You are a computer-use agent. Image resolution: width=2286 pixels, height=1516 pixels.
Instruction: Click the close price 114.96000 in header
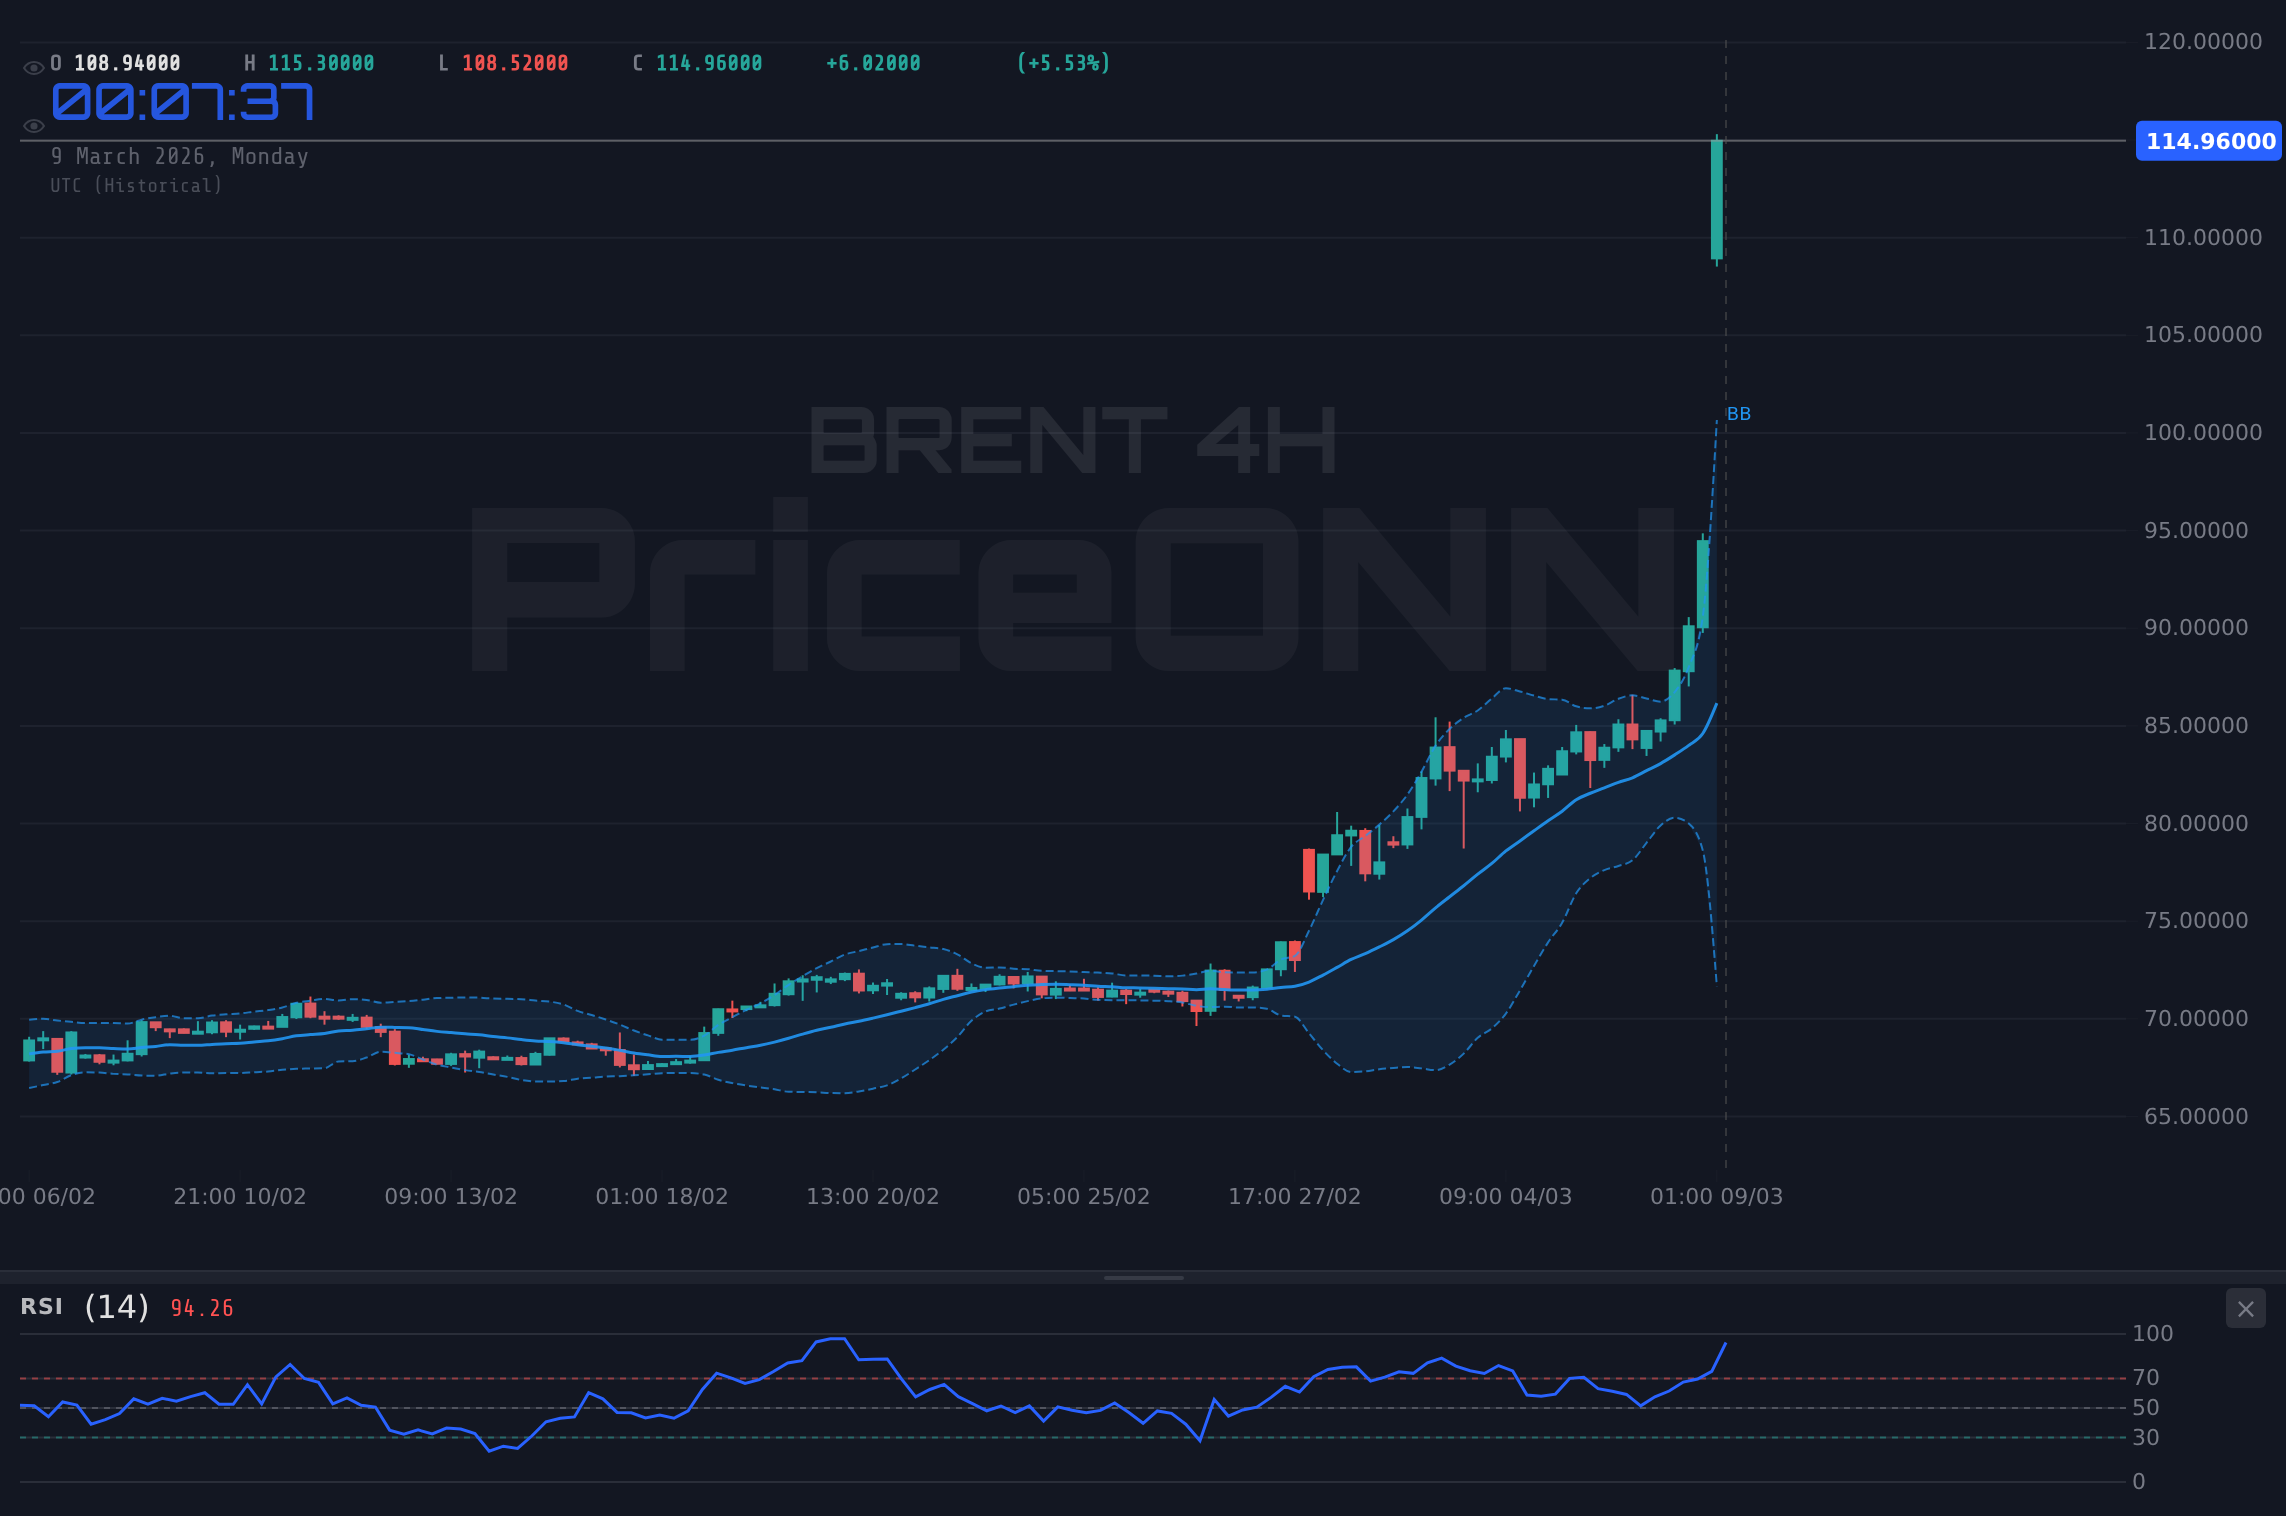pos(709,63)
